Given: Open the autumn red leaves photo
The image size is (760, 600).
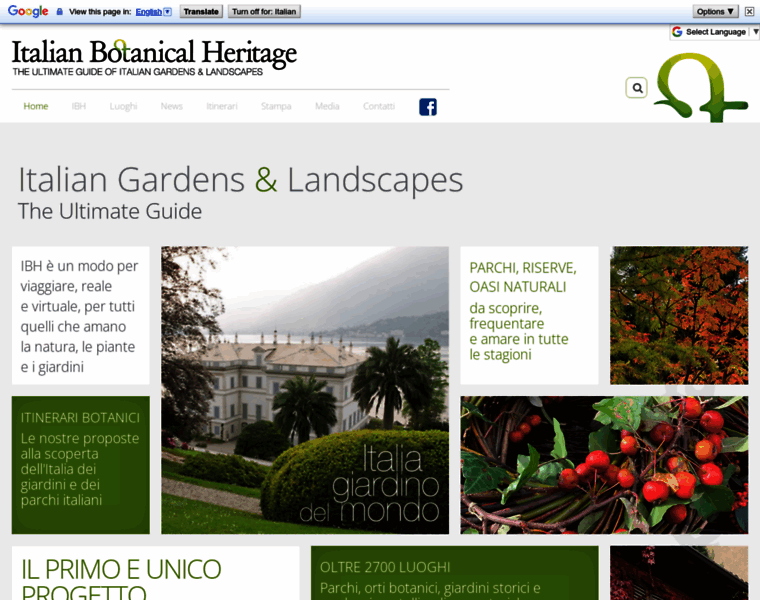Looking at the screenshot, I should coord(679,315).
